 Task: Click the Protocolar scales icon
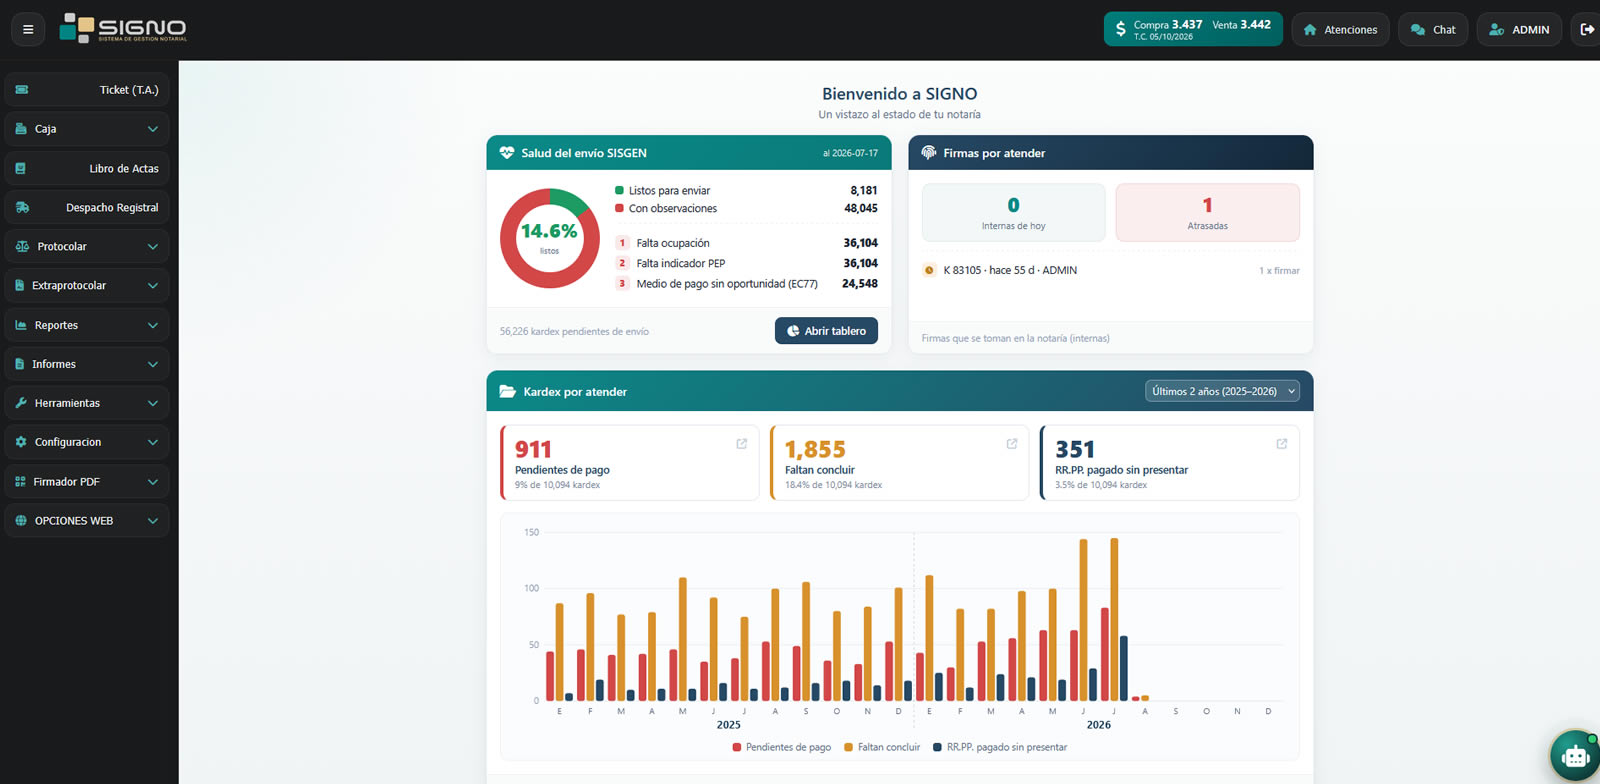click(x=22, y=247)
